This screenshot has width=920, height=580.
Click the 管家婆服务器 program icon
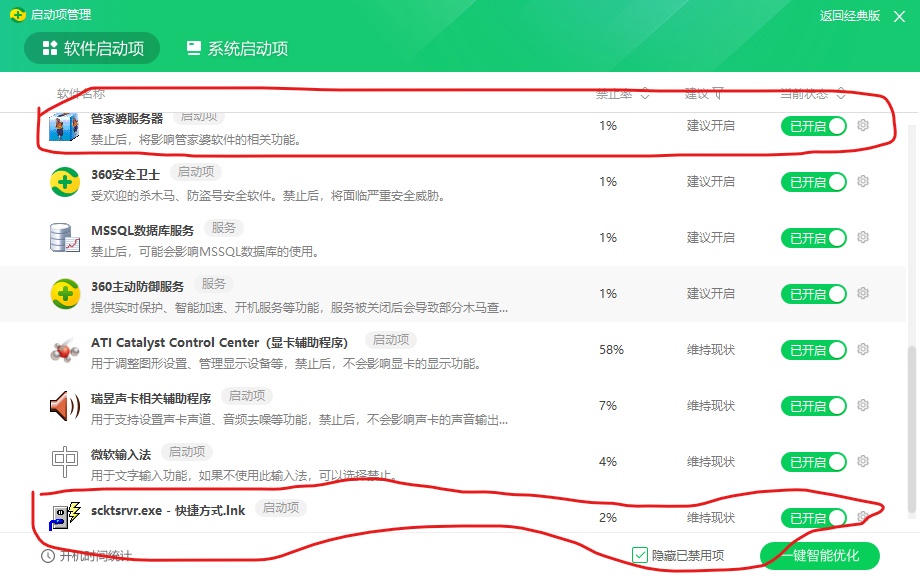64,127
